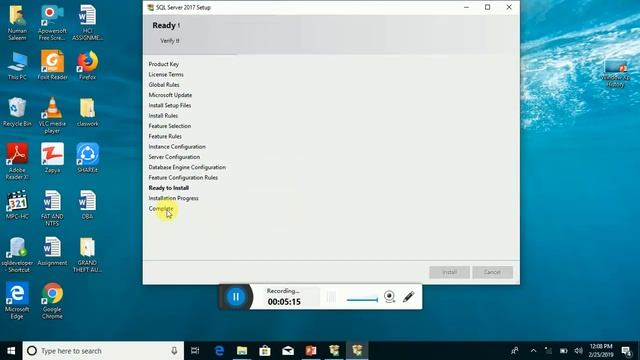Image resolution: width=640 pixels, height=360 pixels.
Task: Select the GRAND THEFT AU folder icon
Action: [x=87, y=255]
